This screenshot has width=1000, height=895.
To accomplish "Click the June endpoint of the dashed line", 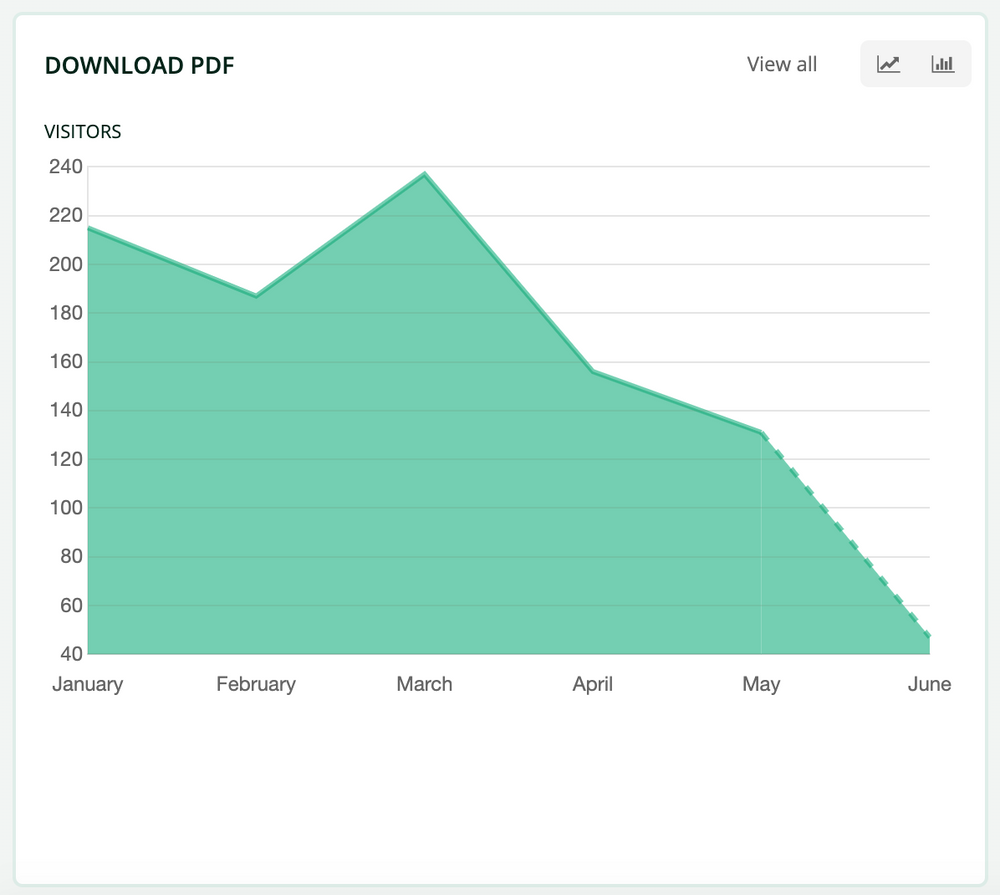I will pos(928,634).
